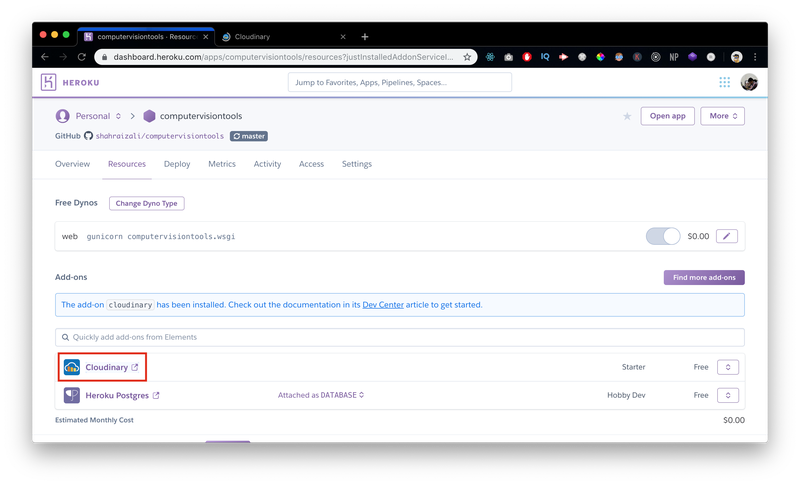Toggle the web dyno switch
The image size is (800, 485).
coord(663,236)
